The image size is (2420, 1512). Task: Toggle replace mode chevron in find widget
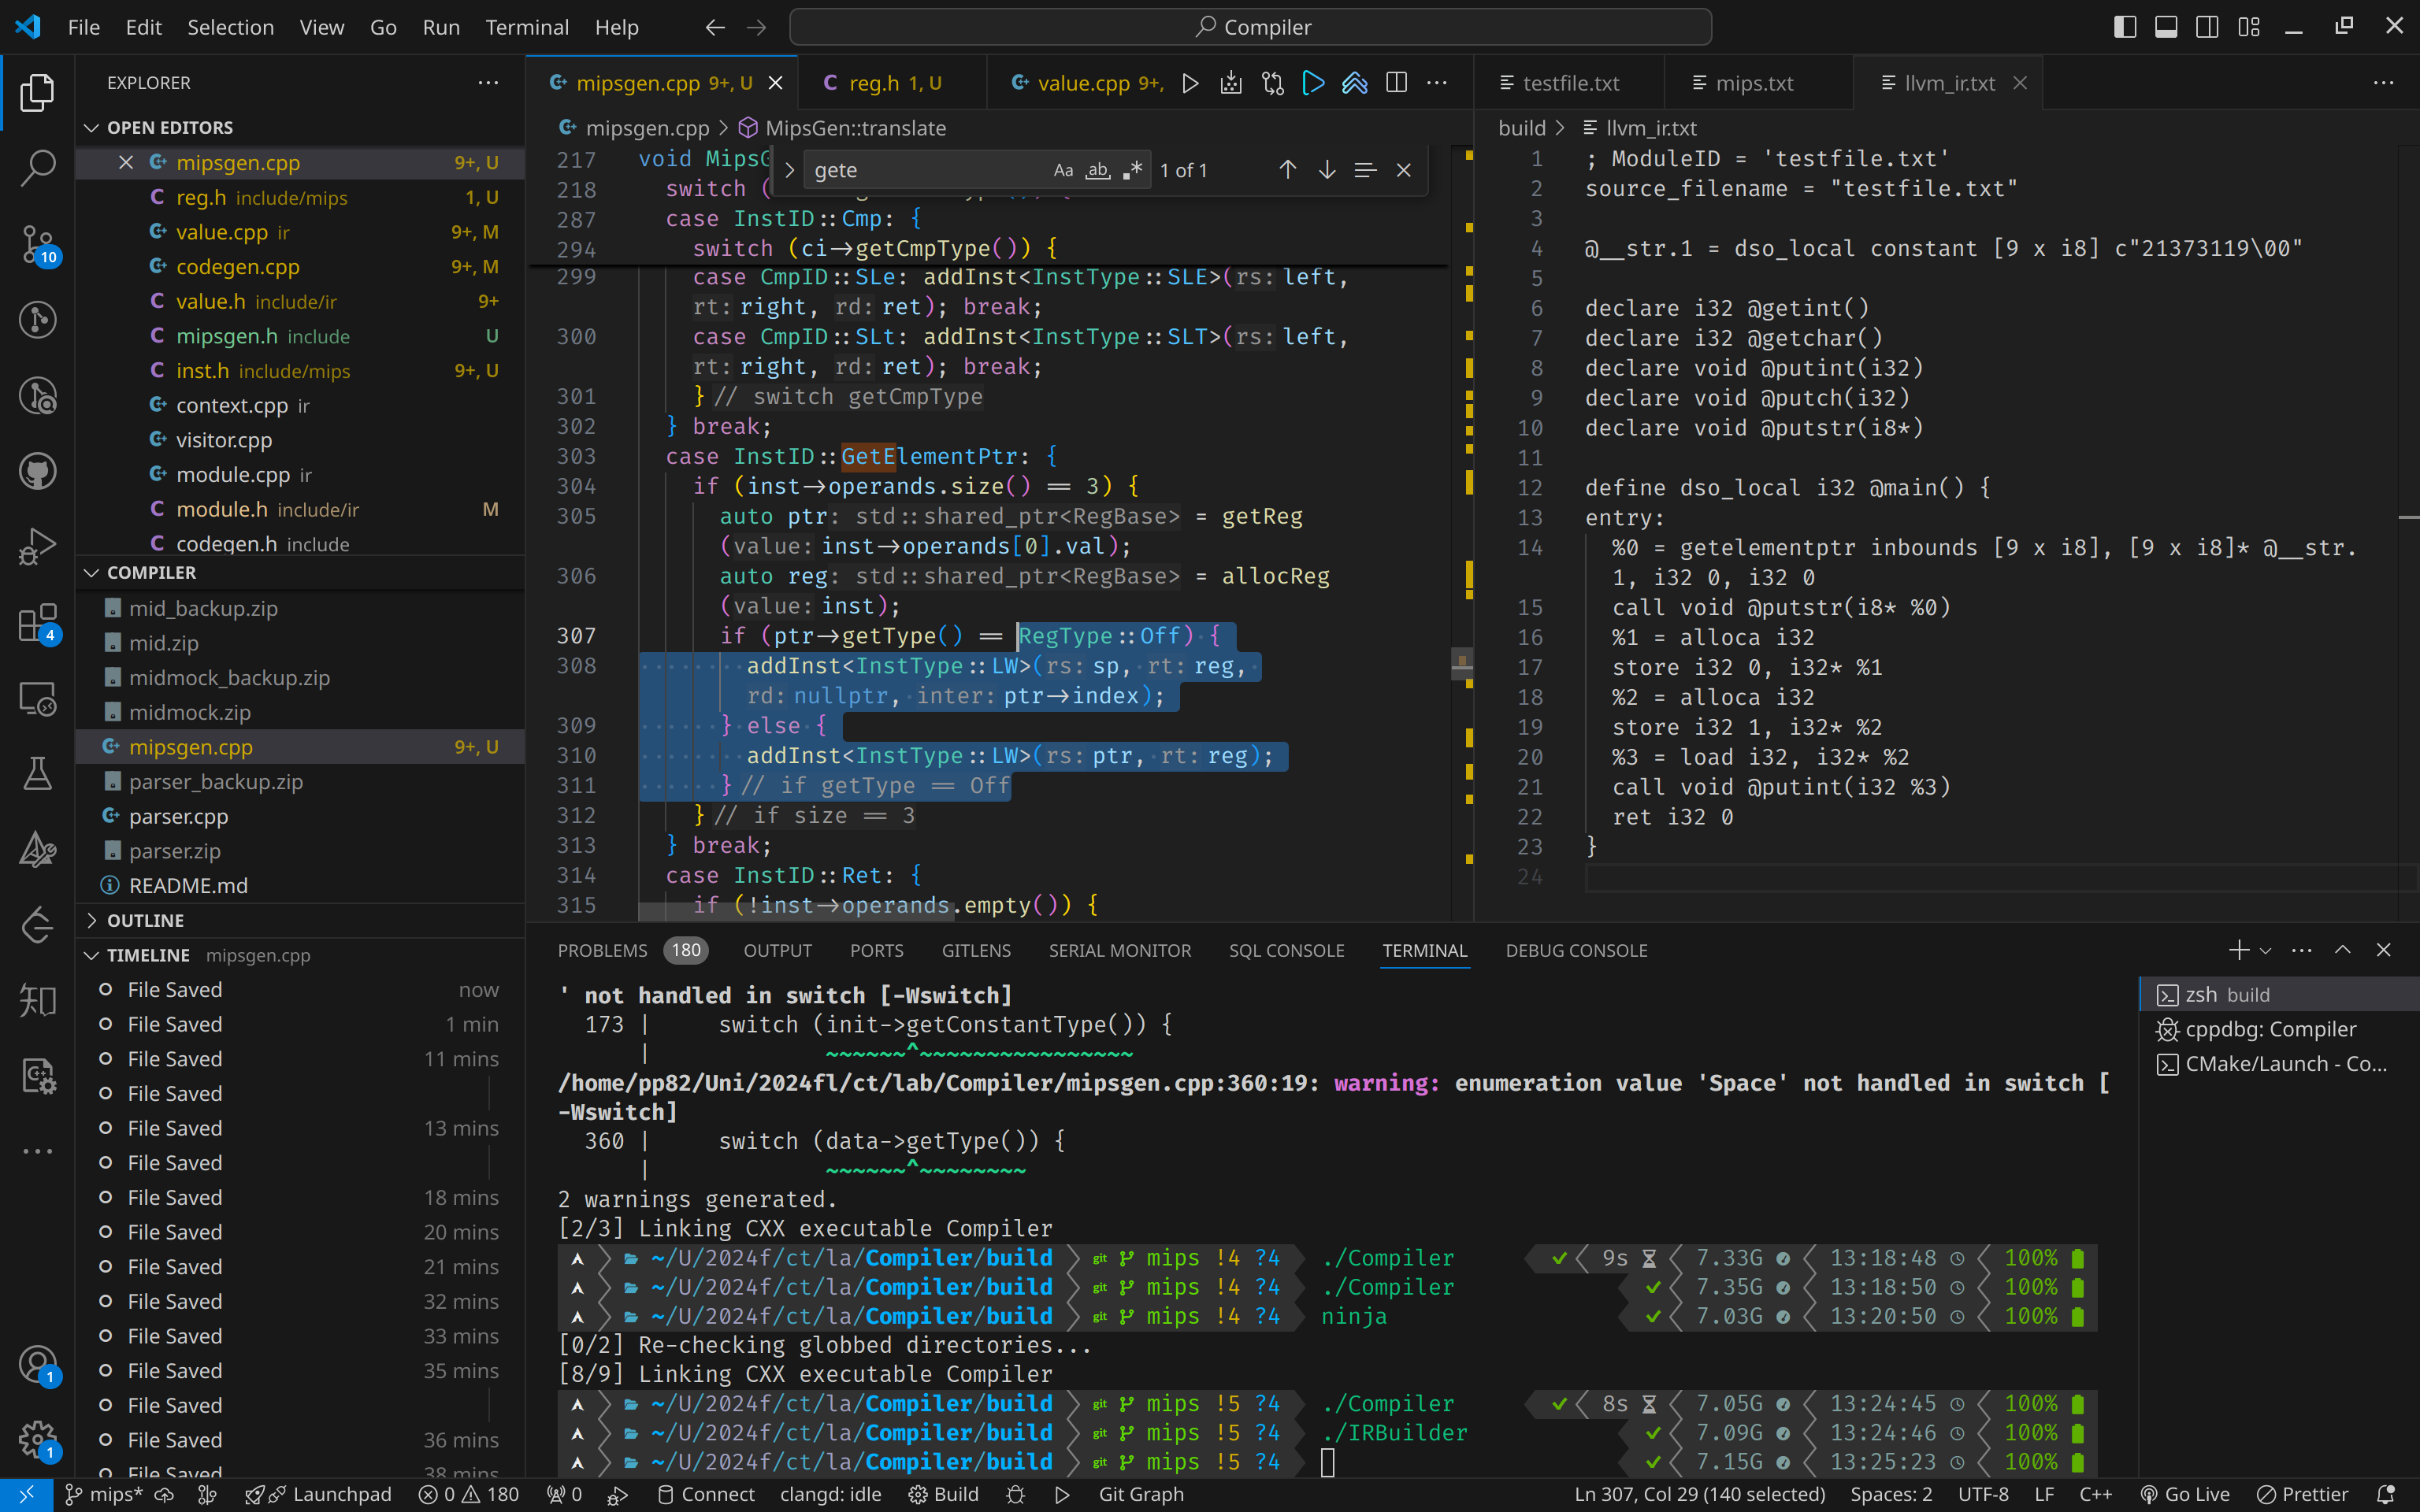(x=789, y=170)
